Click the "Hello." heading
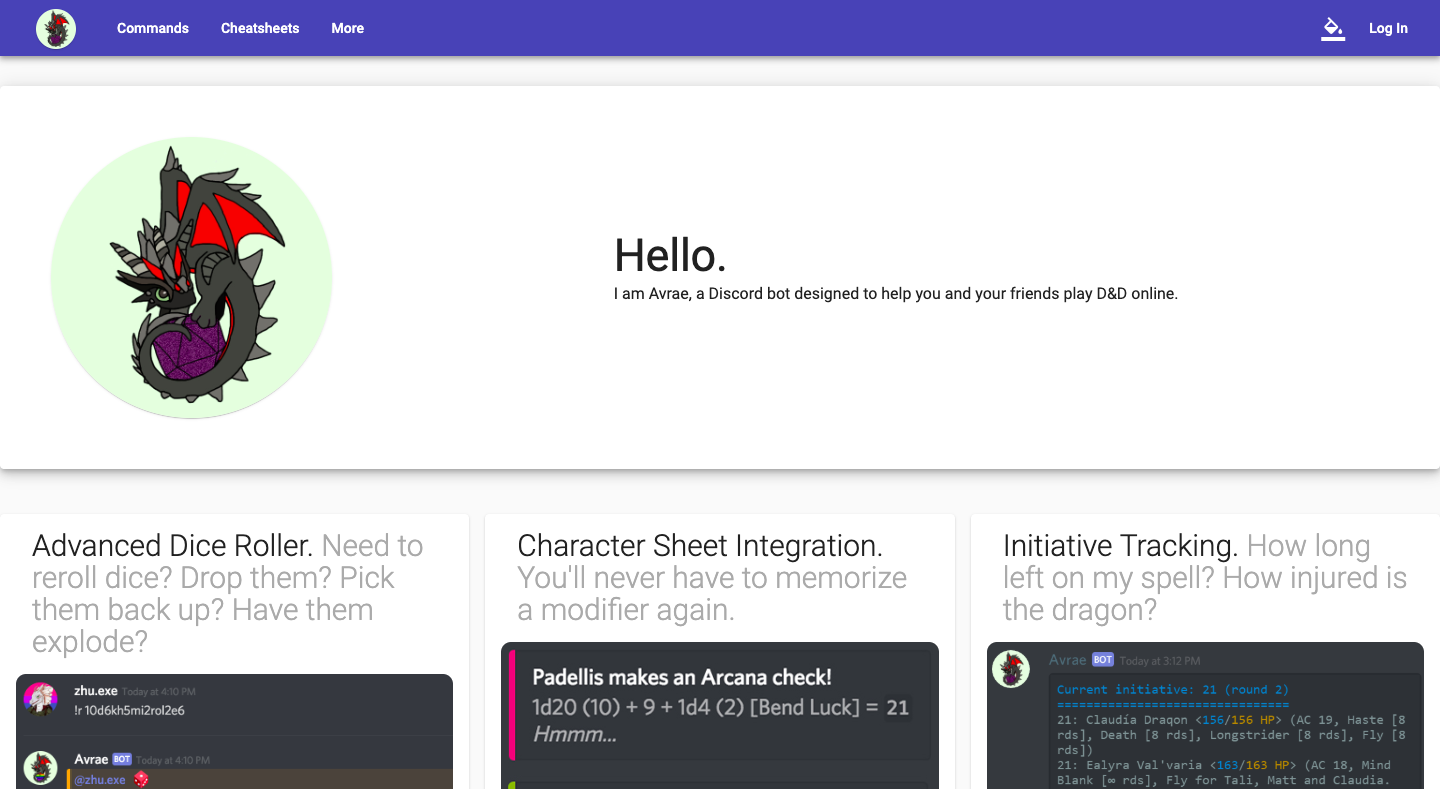The image size is (1440, 789). (x=670, y=255)
